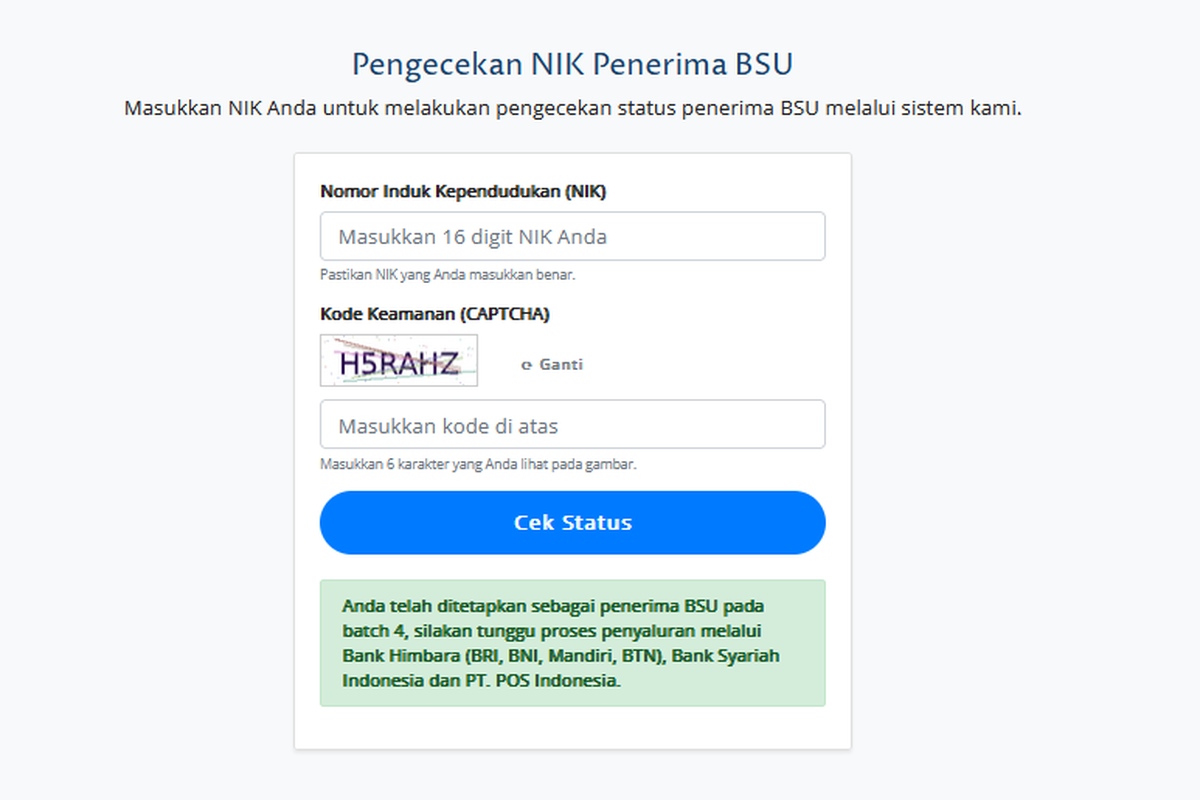The image size is (1200, 800).
Task: Click the 'Kode Keamanan (CAPTCHA)' label
Action: [435, 314]
